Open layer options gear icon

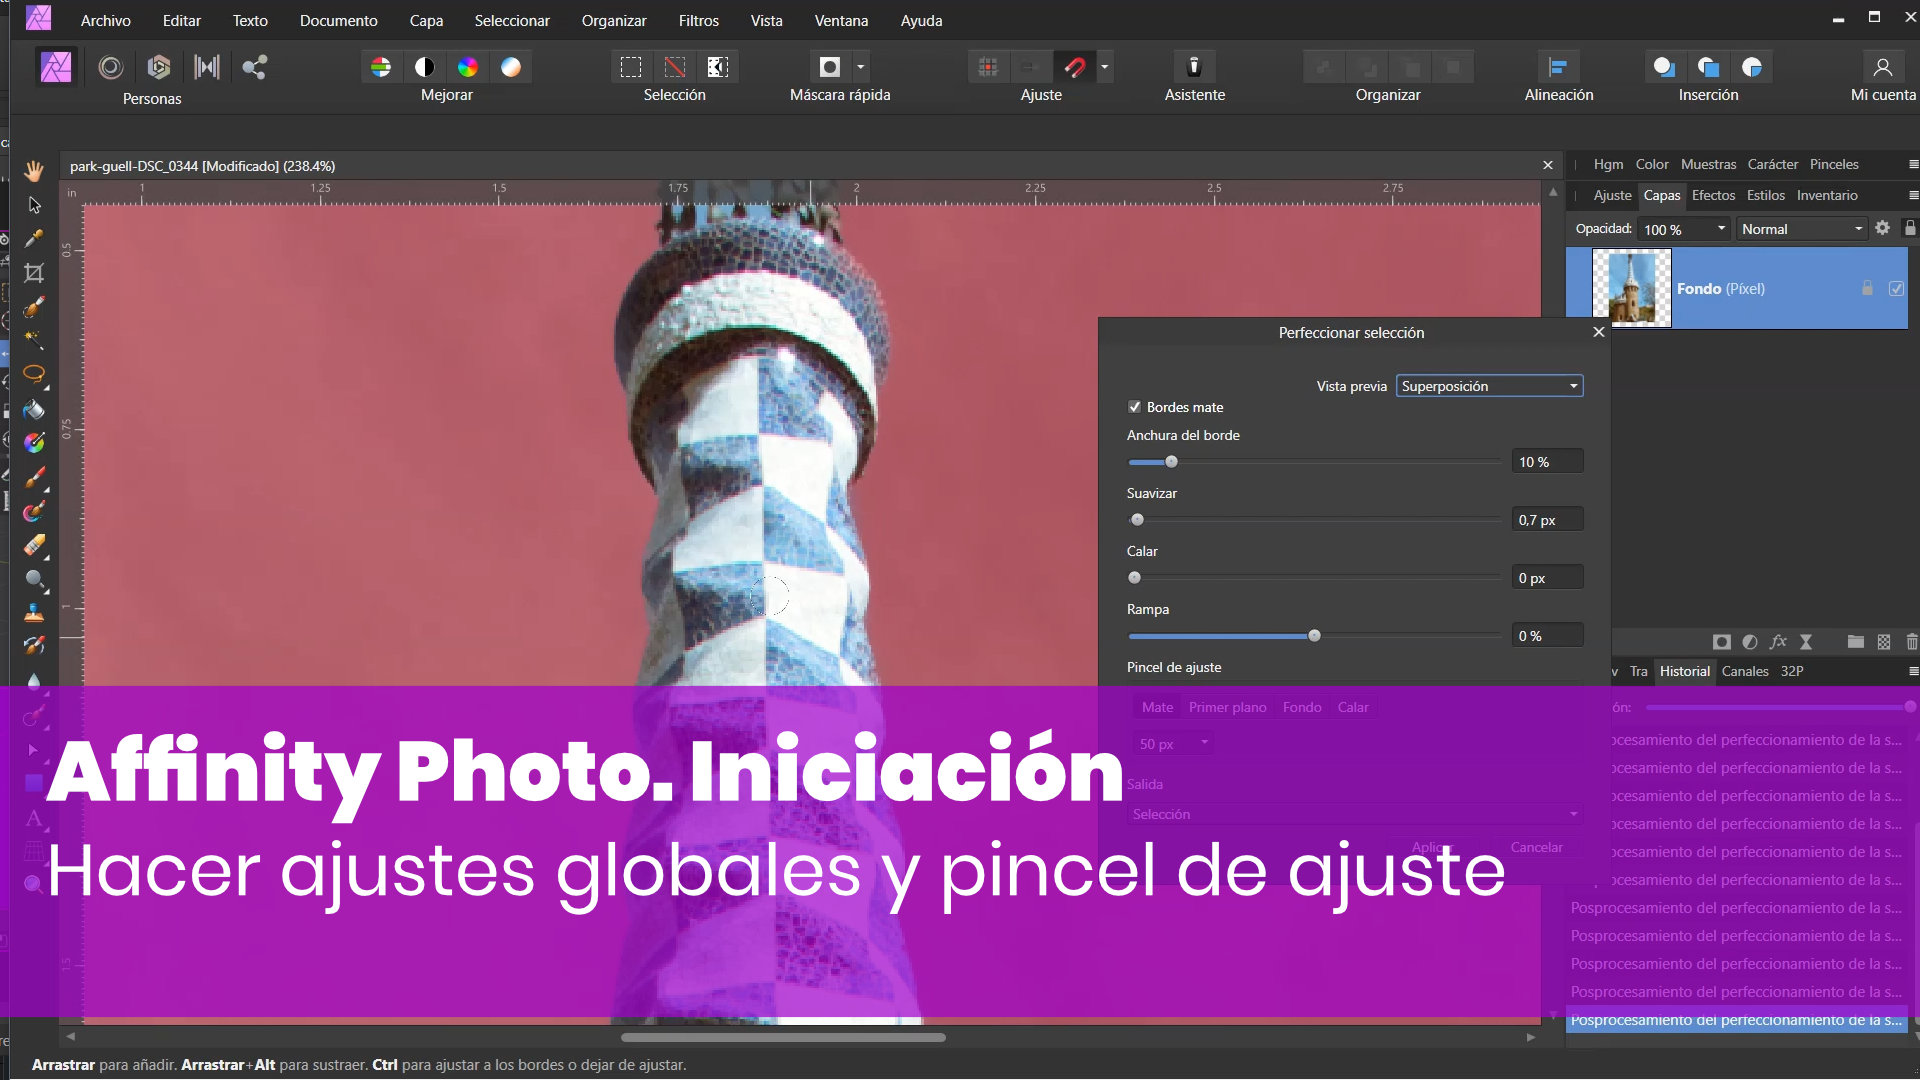tap(1882, 228)
